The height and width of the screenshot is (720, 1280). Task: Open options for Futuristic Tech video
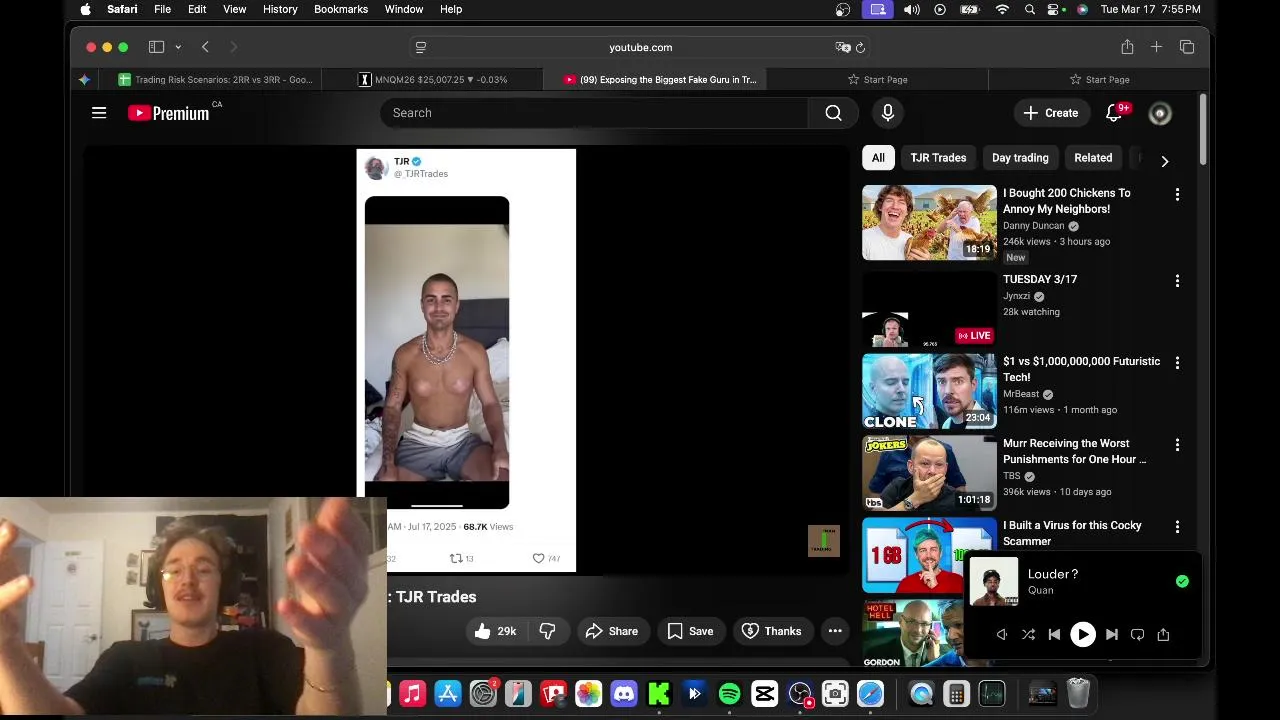(x=1177, y=363)
